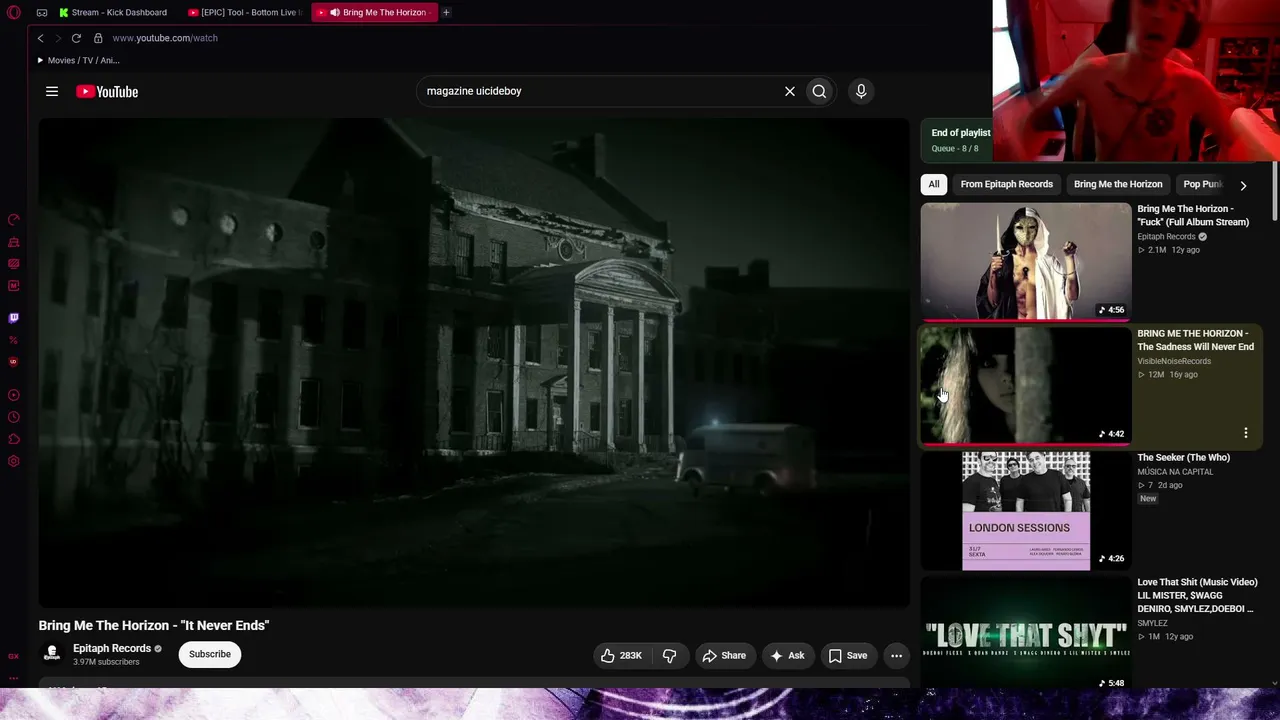The height and width of the screenshot is (720, 1280).
Task: Submit the YouTube search
Action: (819, 91)
